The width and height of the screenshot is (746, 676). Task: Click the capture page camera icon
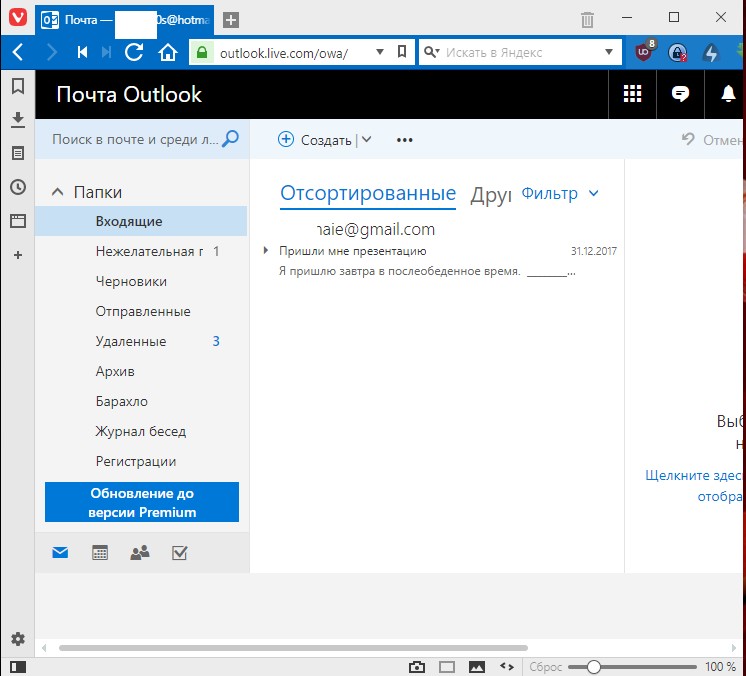pos(417,666)
